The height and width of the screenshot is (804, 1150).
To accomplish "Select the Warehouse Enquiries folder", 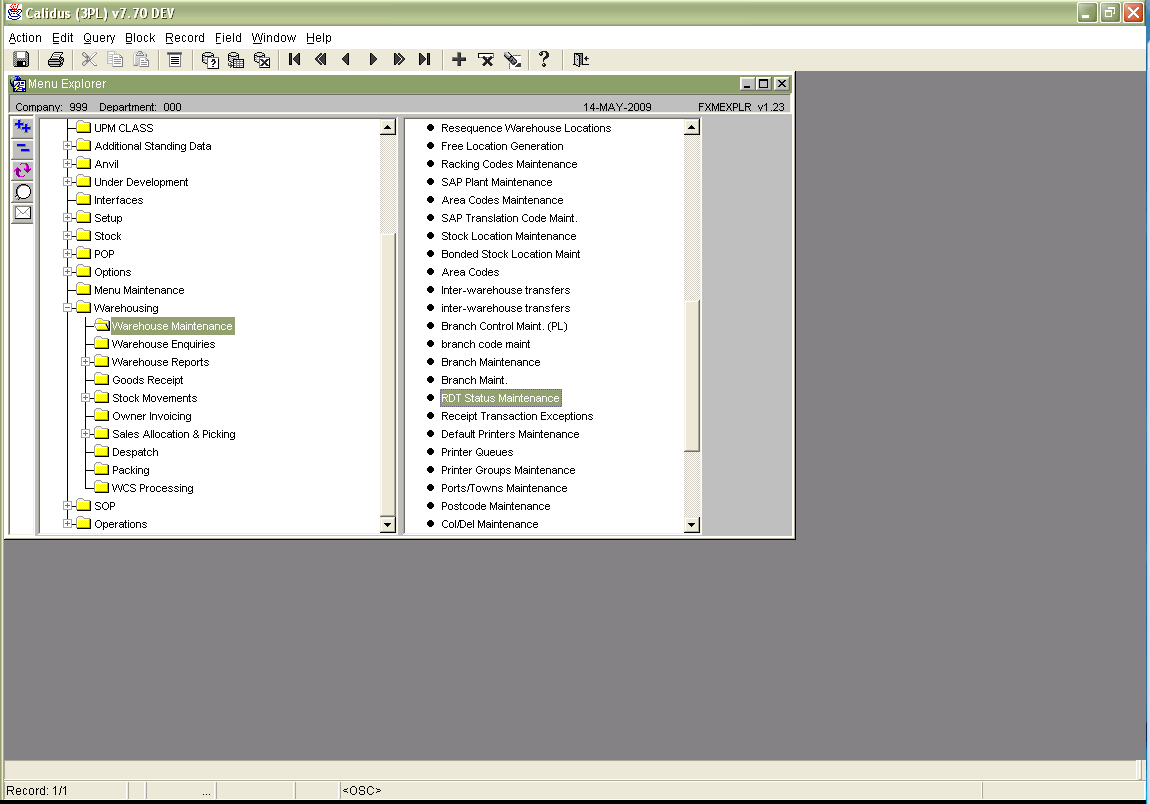I will click(x=164, y=344).
